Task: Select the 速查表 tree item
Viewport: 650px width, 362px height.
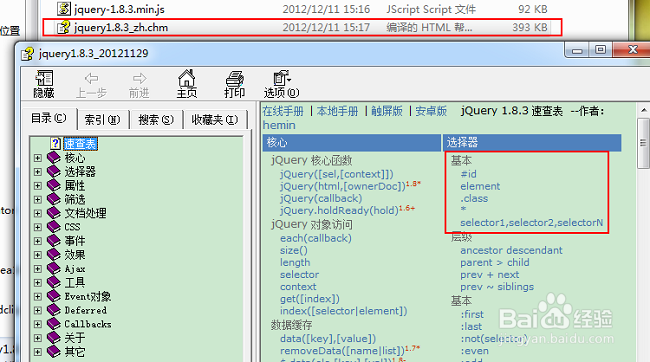Action: [80, 144]
